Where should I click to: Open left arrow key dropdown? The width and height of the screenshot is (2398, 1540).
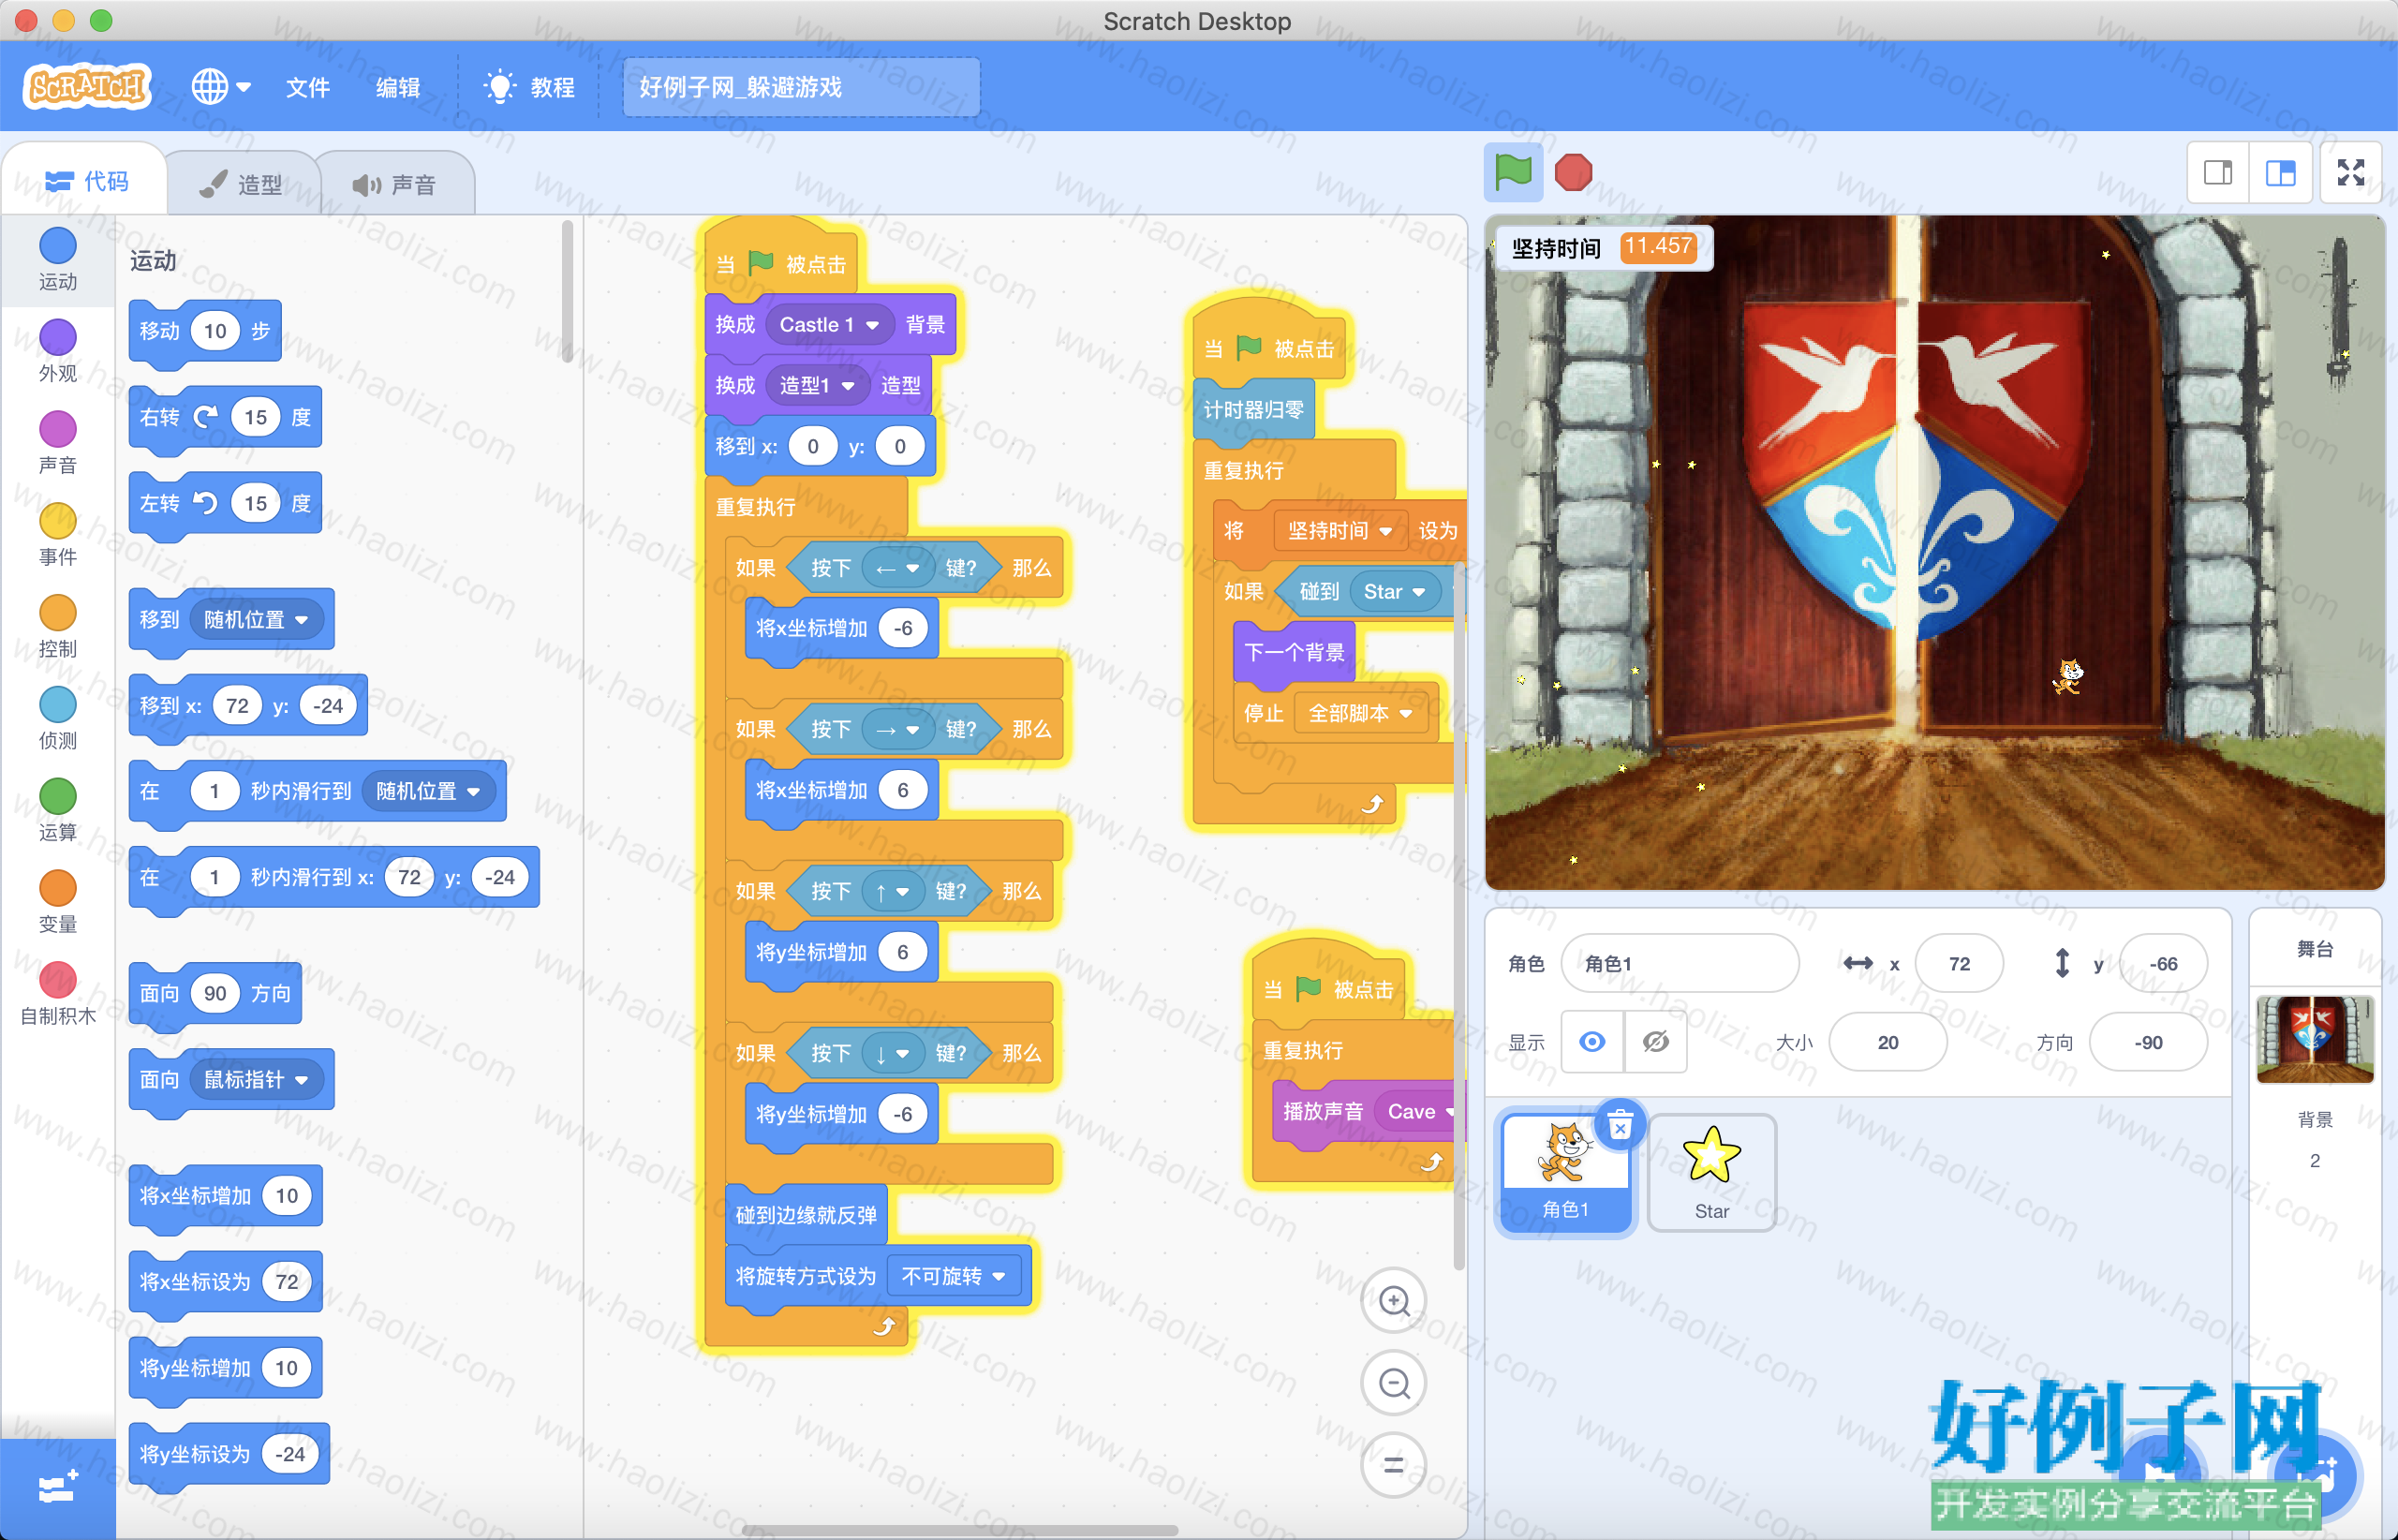897,568
